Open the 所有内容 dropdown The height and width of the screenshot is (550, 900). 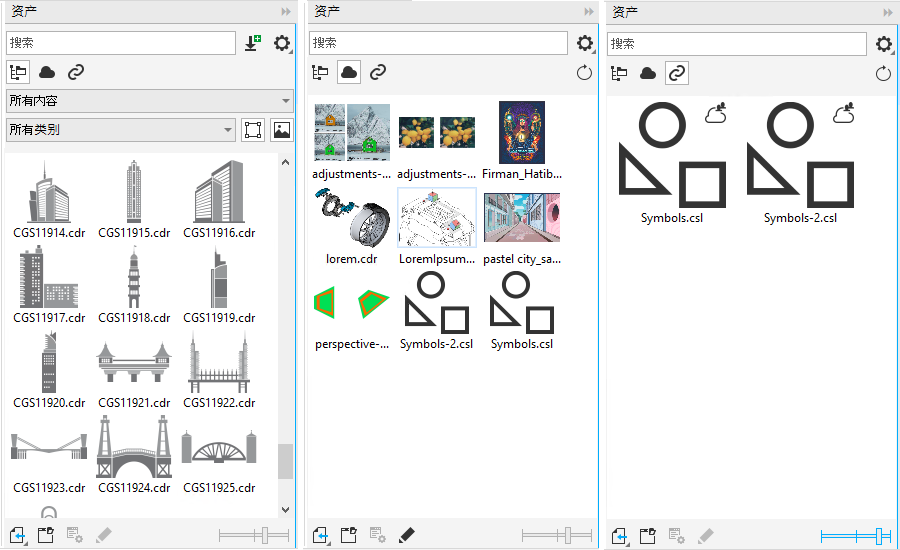coord(149,101)
